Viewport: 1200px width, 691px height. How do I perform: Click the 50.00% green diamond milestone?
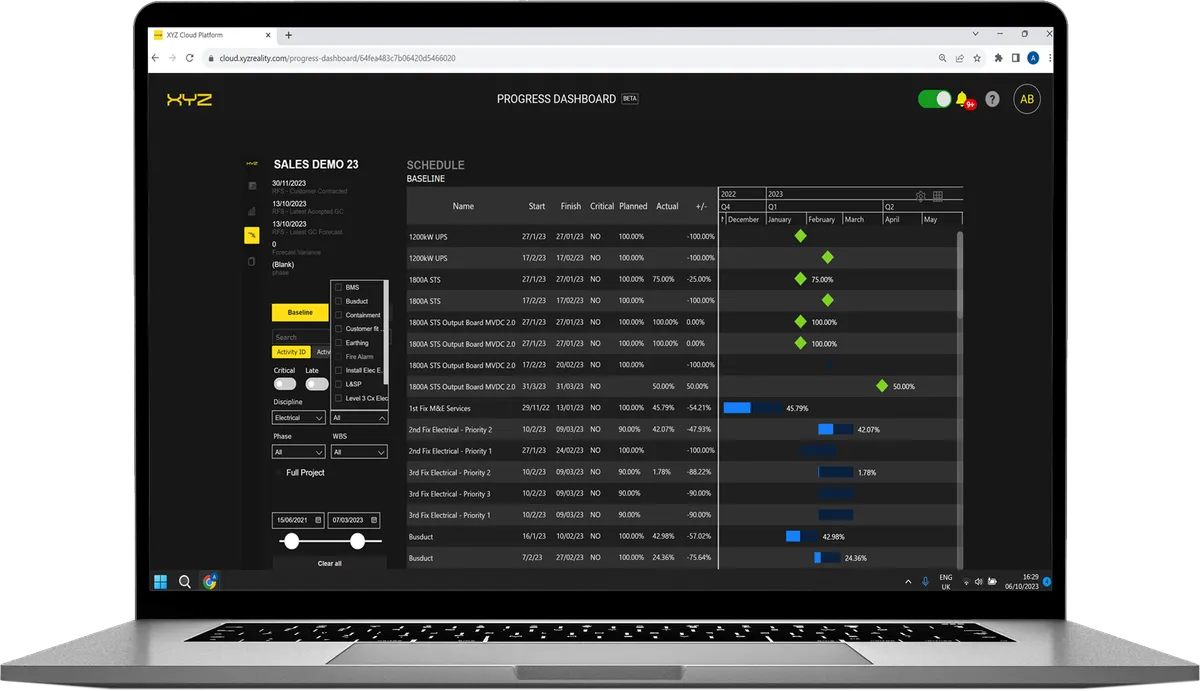[882, 386]
